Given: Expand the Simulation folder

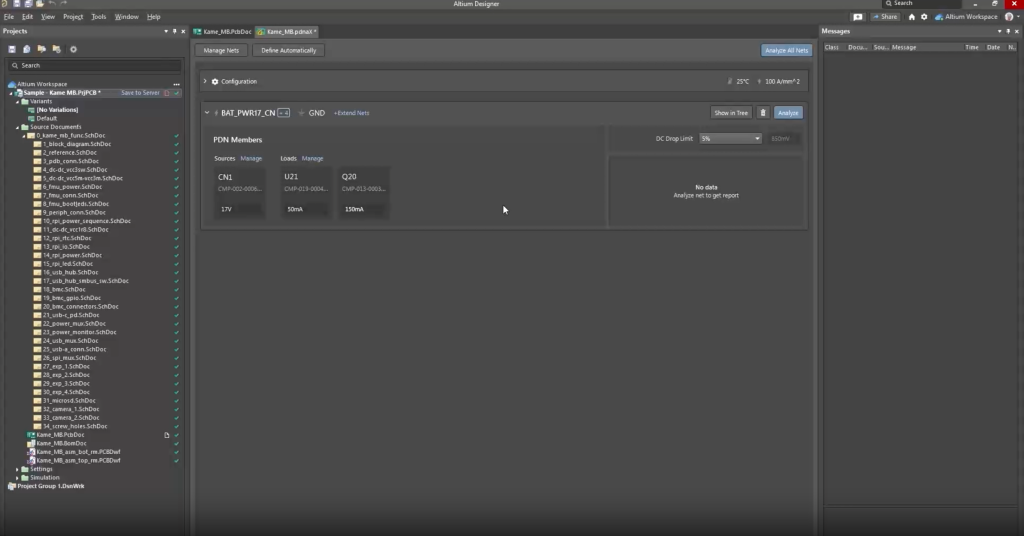Looking at the screenshot, I should coord(17,477).
